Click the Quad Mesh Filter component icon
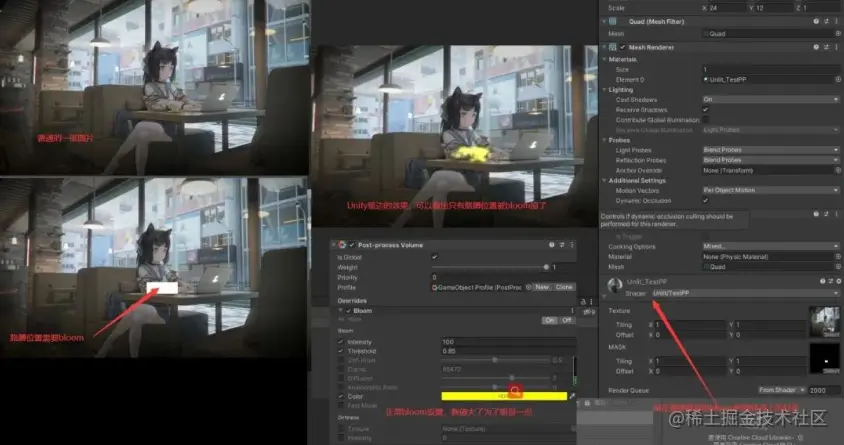Image resolution: width=844 pixels, height=445 pixels. coord(613,22)
